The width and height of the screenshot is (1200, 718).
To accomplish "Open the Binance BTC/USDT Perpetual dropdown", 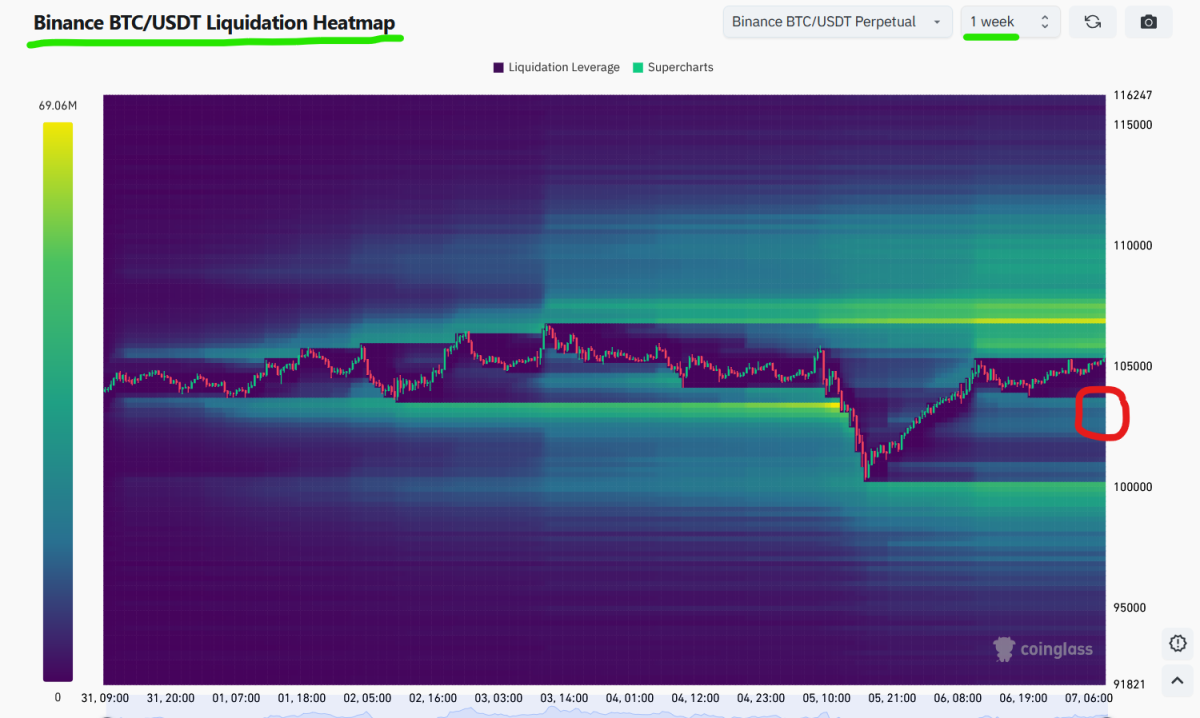I will [x=837, y=22].
